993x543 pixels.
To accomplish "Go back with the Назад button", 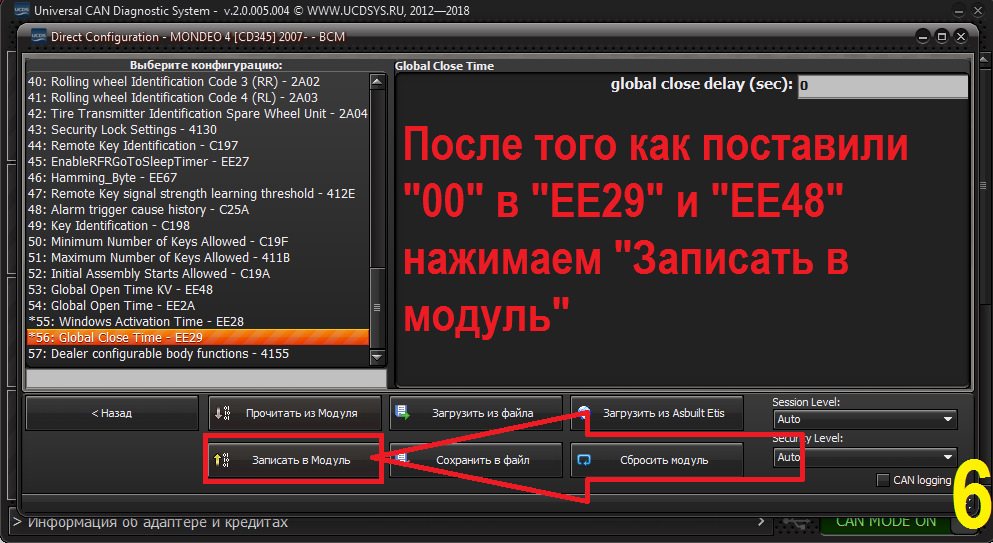I will click(112, 413).
